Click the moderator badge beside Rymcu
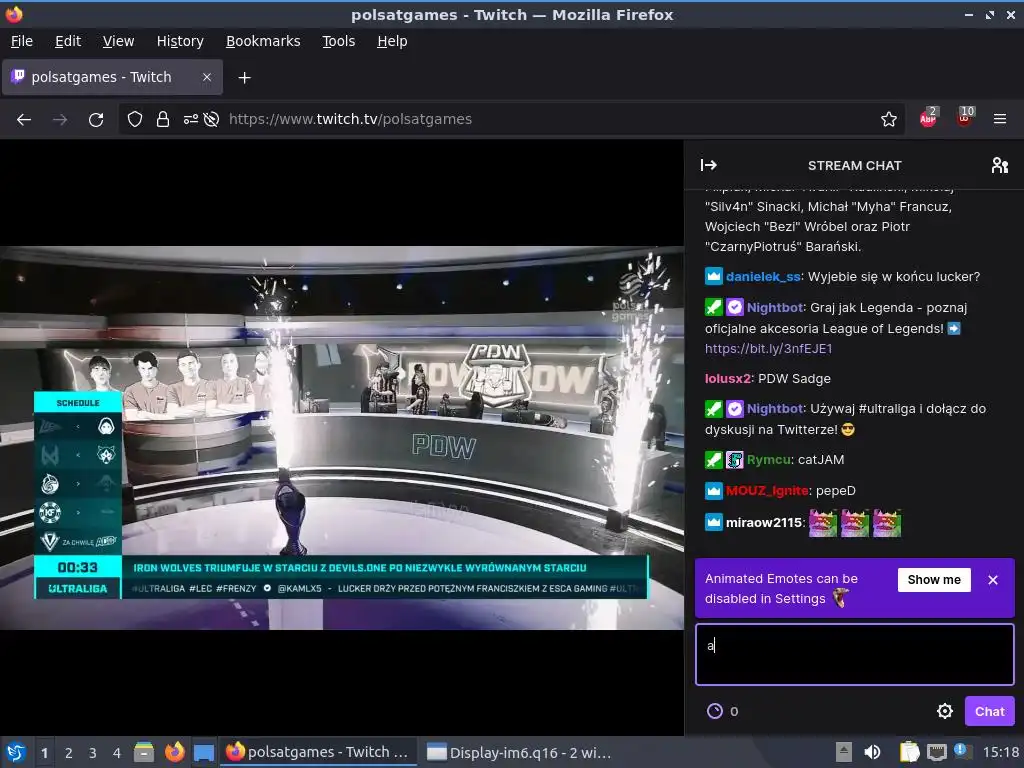 (714, 460)
